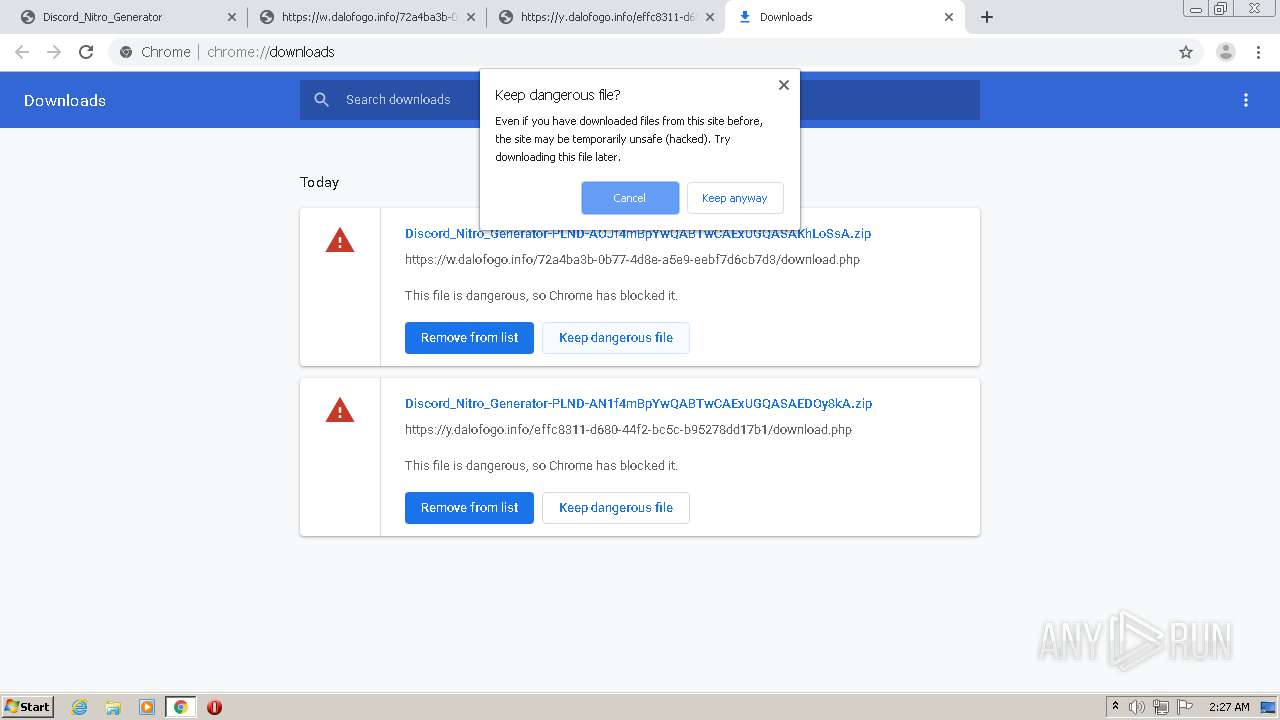Show hidden system tray icons
This screenshot has width=1280, height=720.
(x=1115, y=707)
